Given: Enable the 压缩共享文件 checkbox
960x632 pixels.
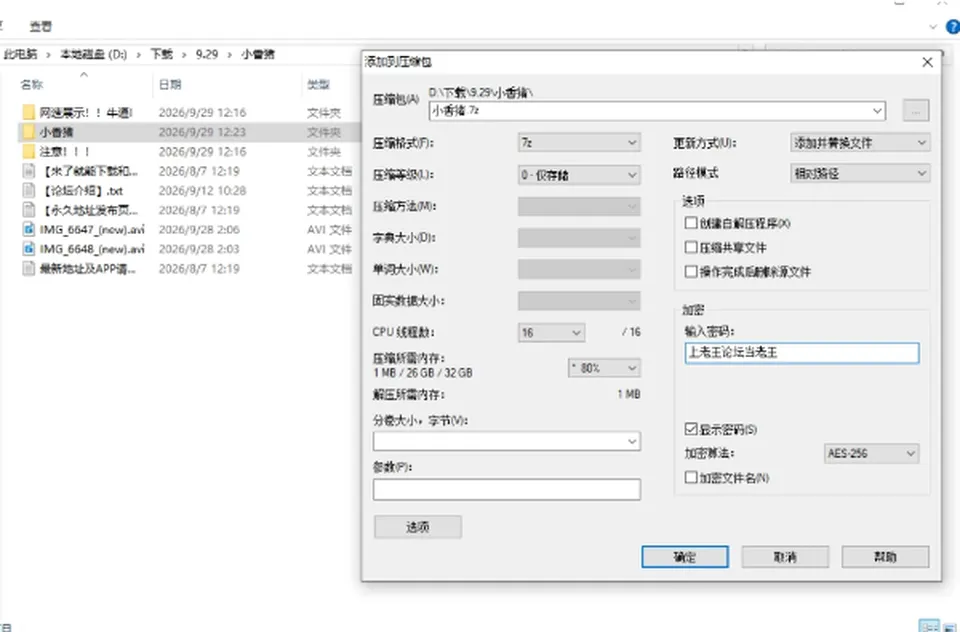Looking at the screenshot, I should click(x=691, y=247).
